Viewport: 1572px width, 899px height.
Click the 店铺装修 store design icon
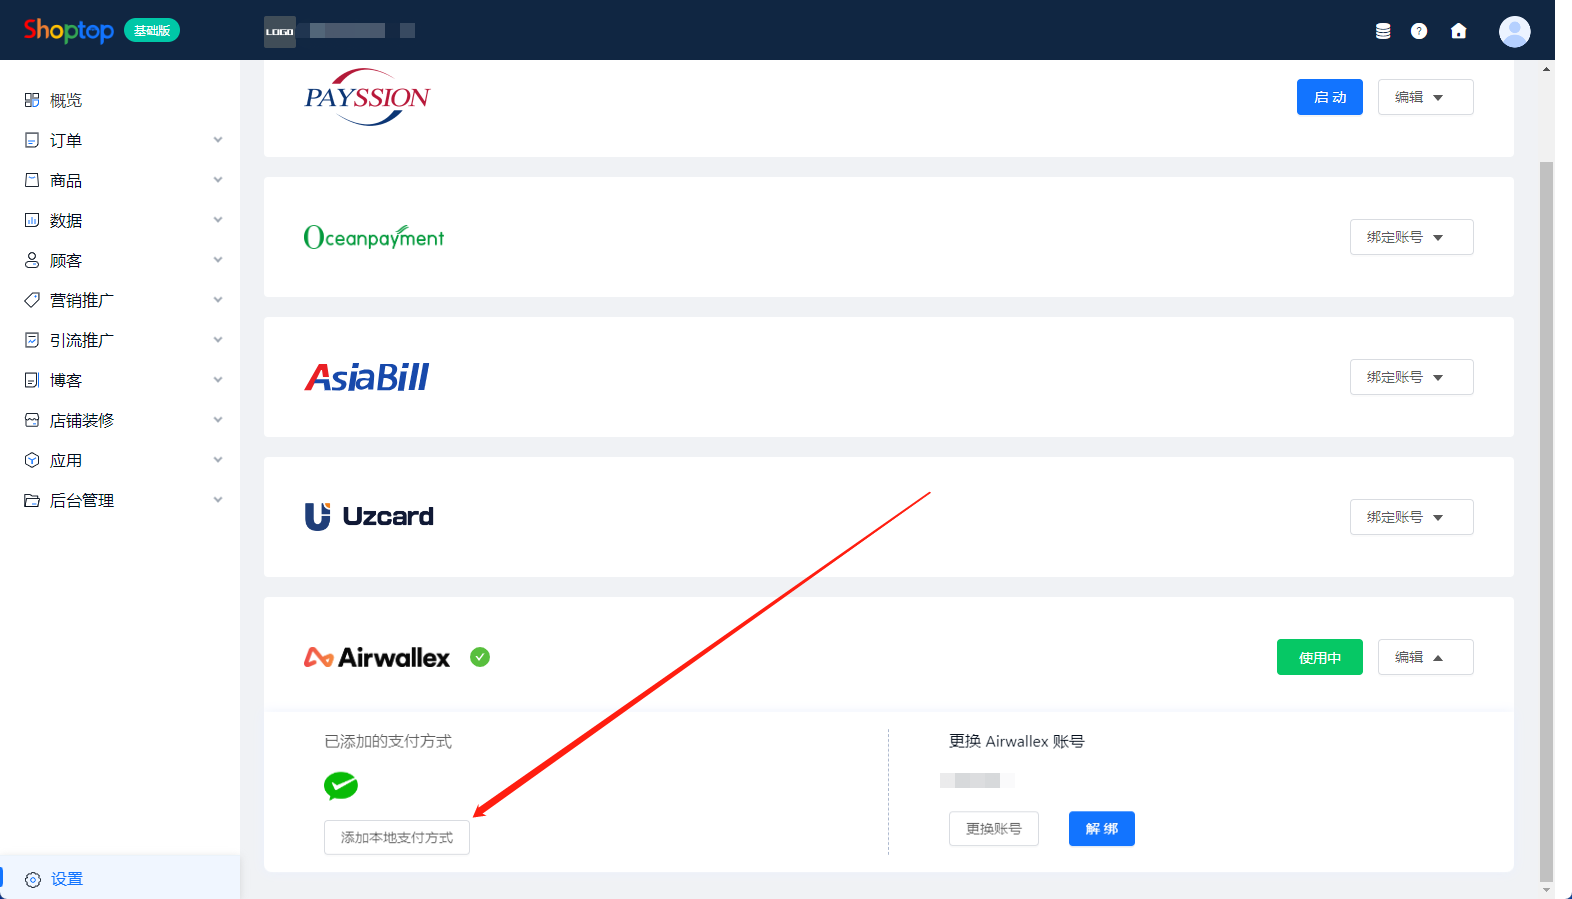32,420
